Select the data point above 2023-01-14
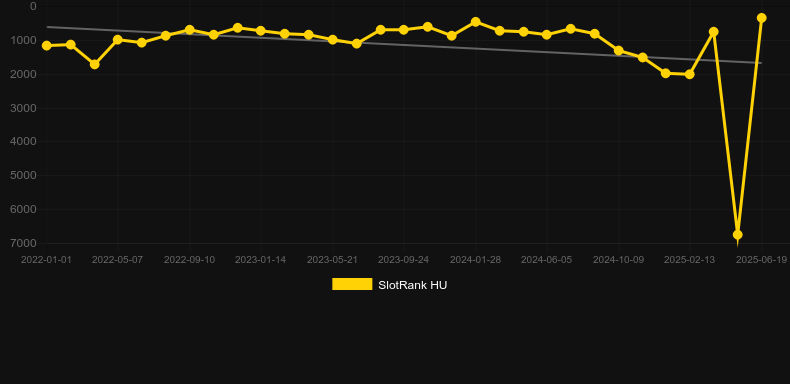Image resolution: width=790 pixels, height=384 pixels. coord(260,31)
